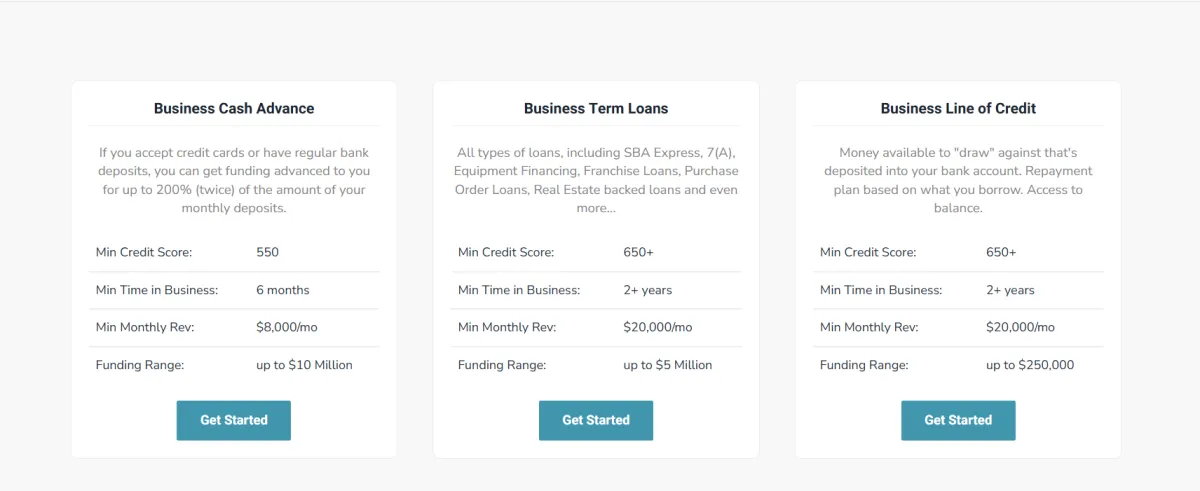
Task: Select the up to $5 Million funding range
Action: (x=667, y=365)
